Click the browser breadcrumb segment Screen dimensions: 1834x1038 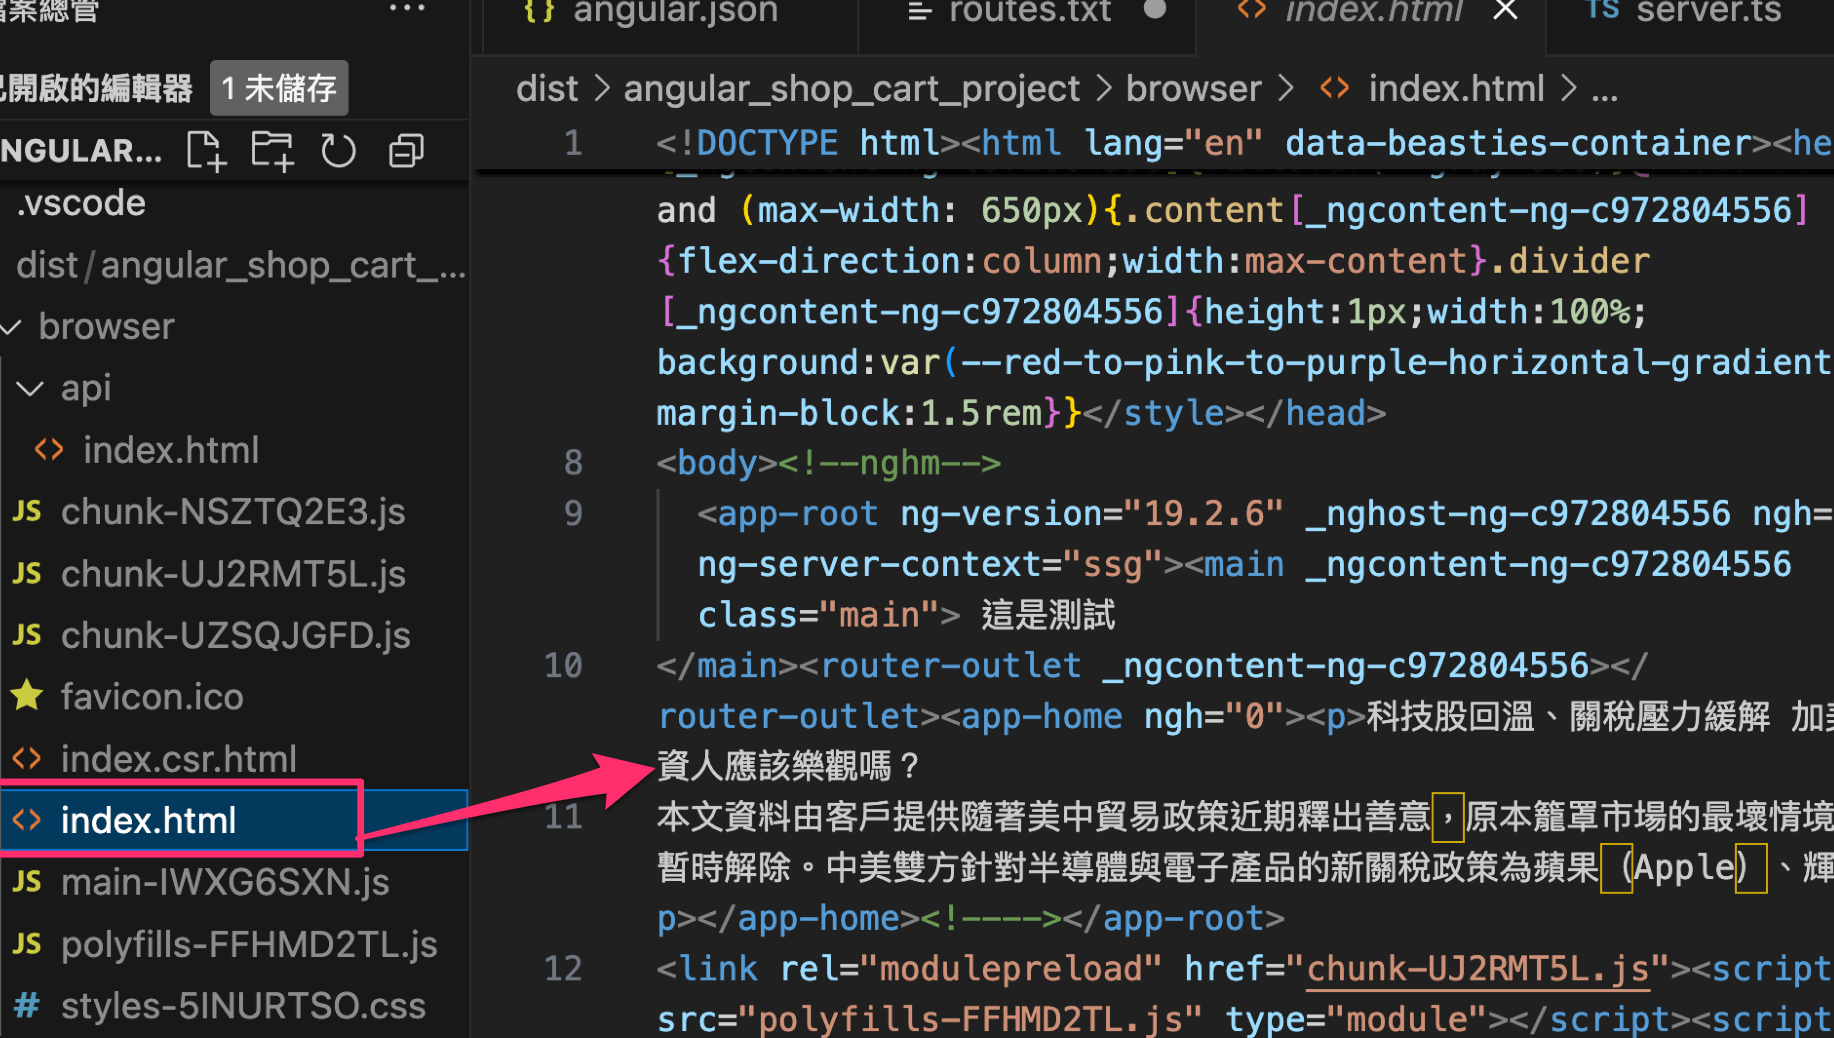(x=1193, y=90)
